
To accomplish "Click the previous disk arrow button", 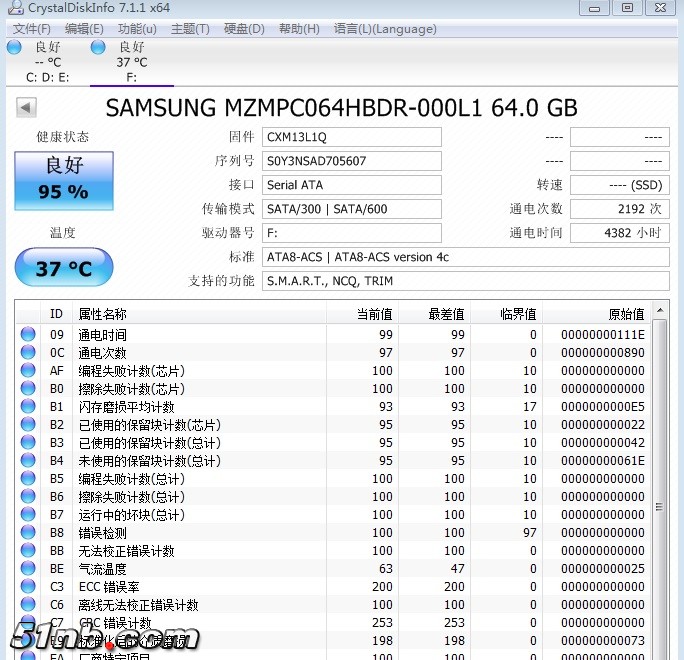I will pyautogui.click(x=27, y=108).
